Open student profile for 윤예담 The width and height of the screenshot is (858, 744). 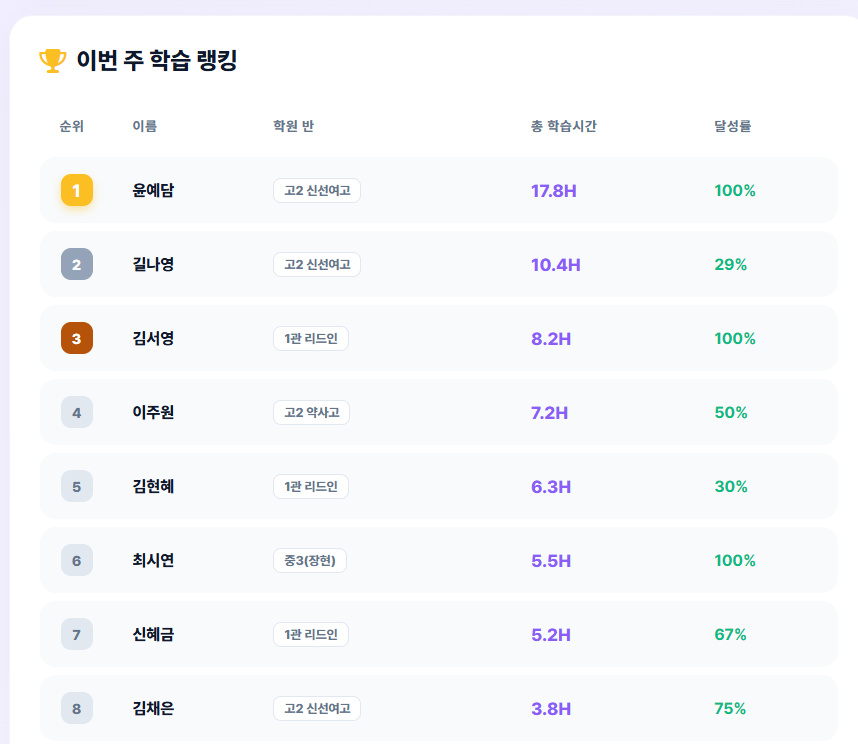[151, 190]
